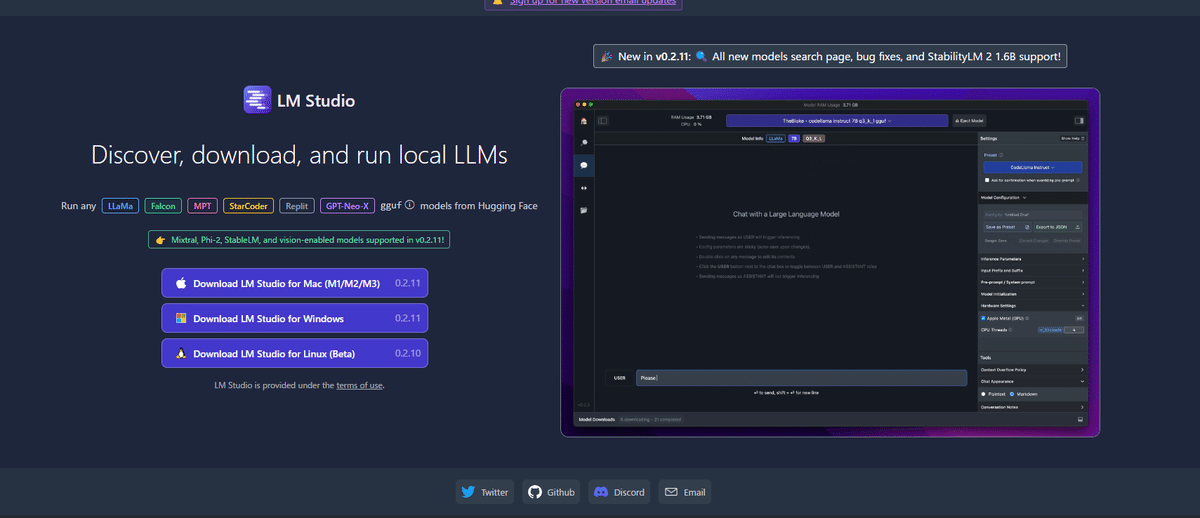Expand Model Initialization section in preview
Viewport: 1200px width, 518px height.
(1033, 293)
